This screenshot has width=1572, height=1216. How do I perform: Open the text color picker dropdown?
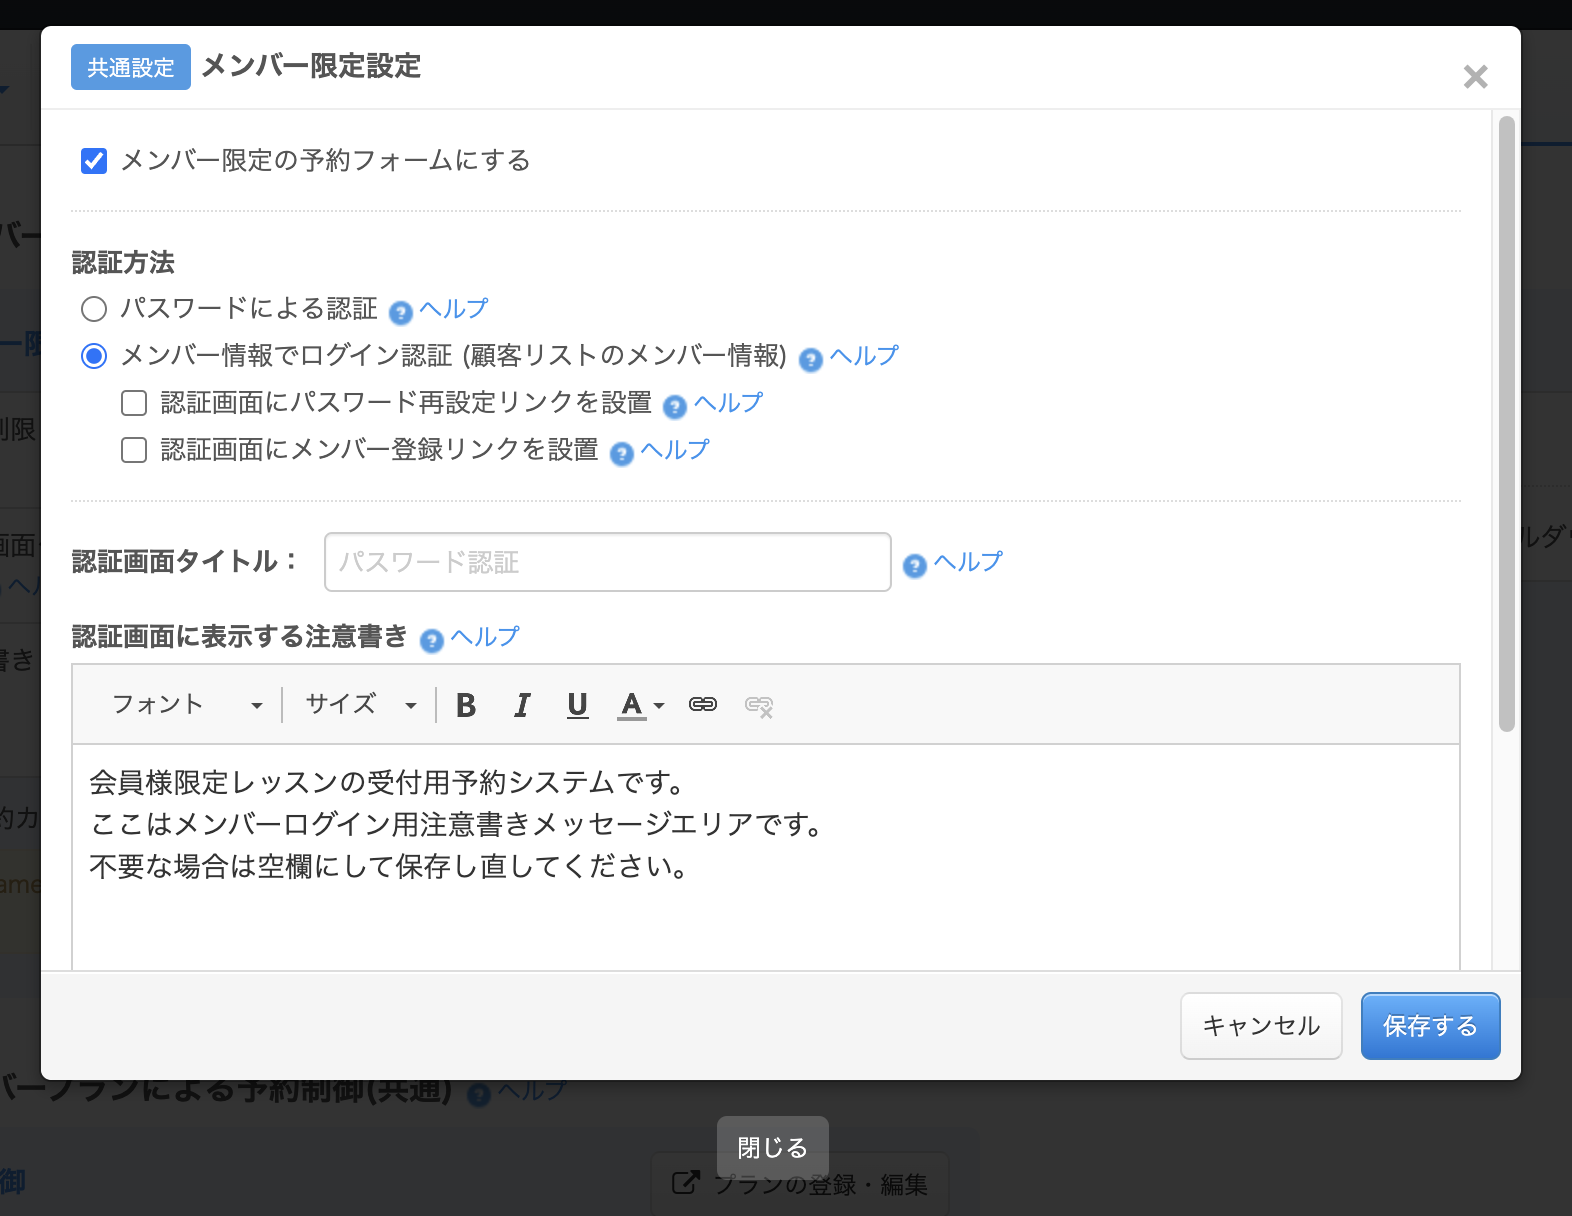(x=641, y=705)
